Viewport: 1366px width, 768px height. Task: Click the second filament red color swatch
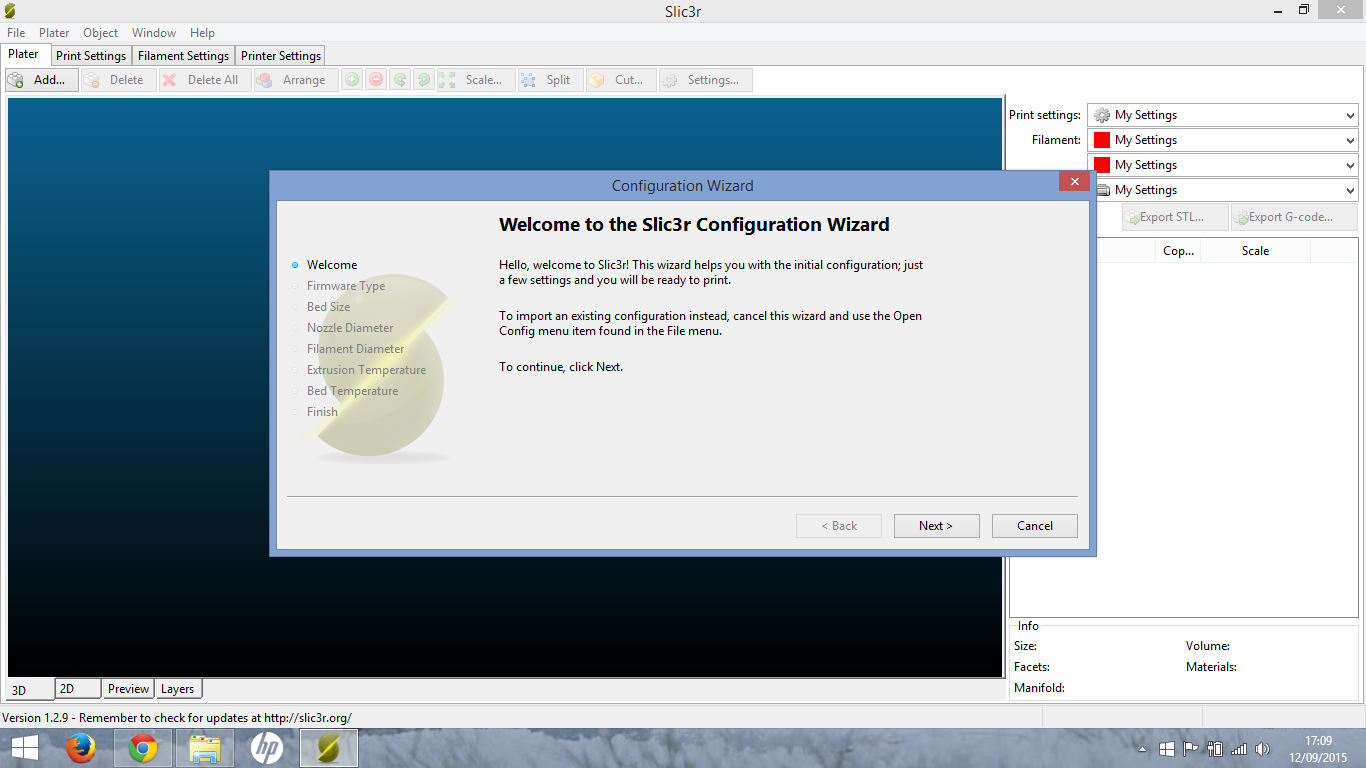(1102, 165)
